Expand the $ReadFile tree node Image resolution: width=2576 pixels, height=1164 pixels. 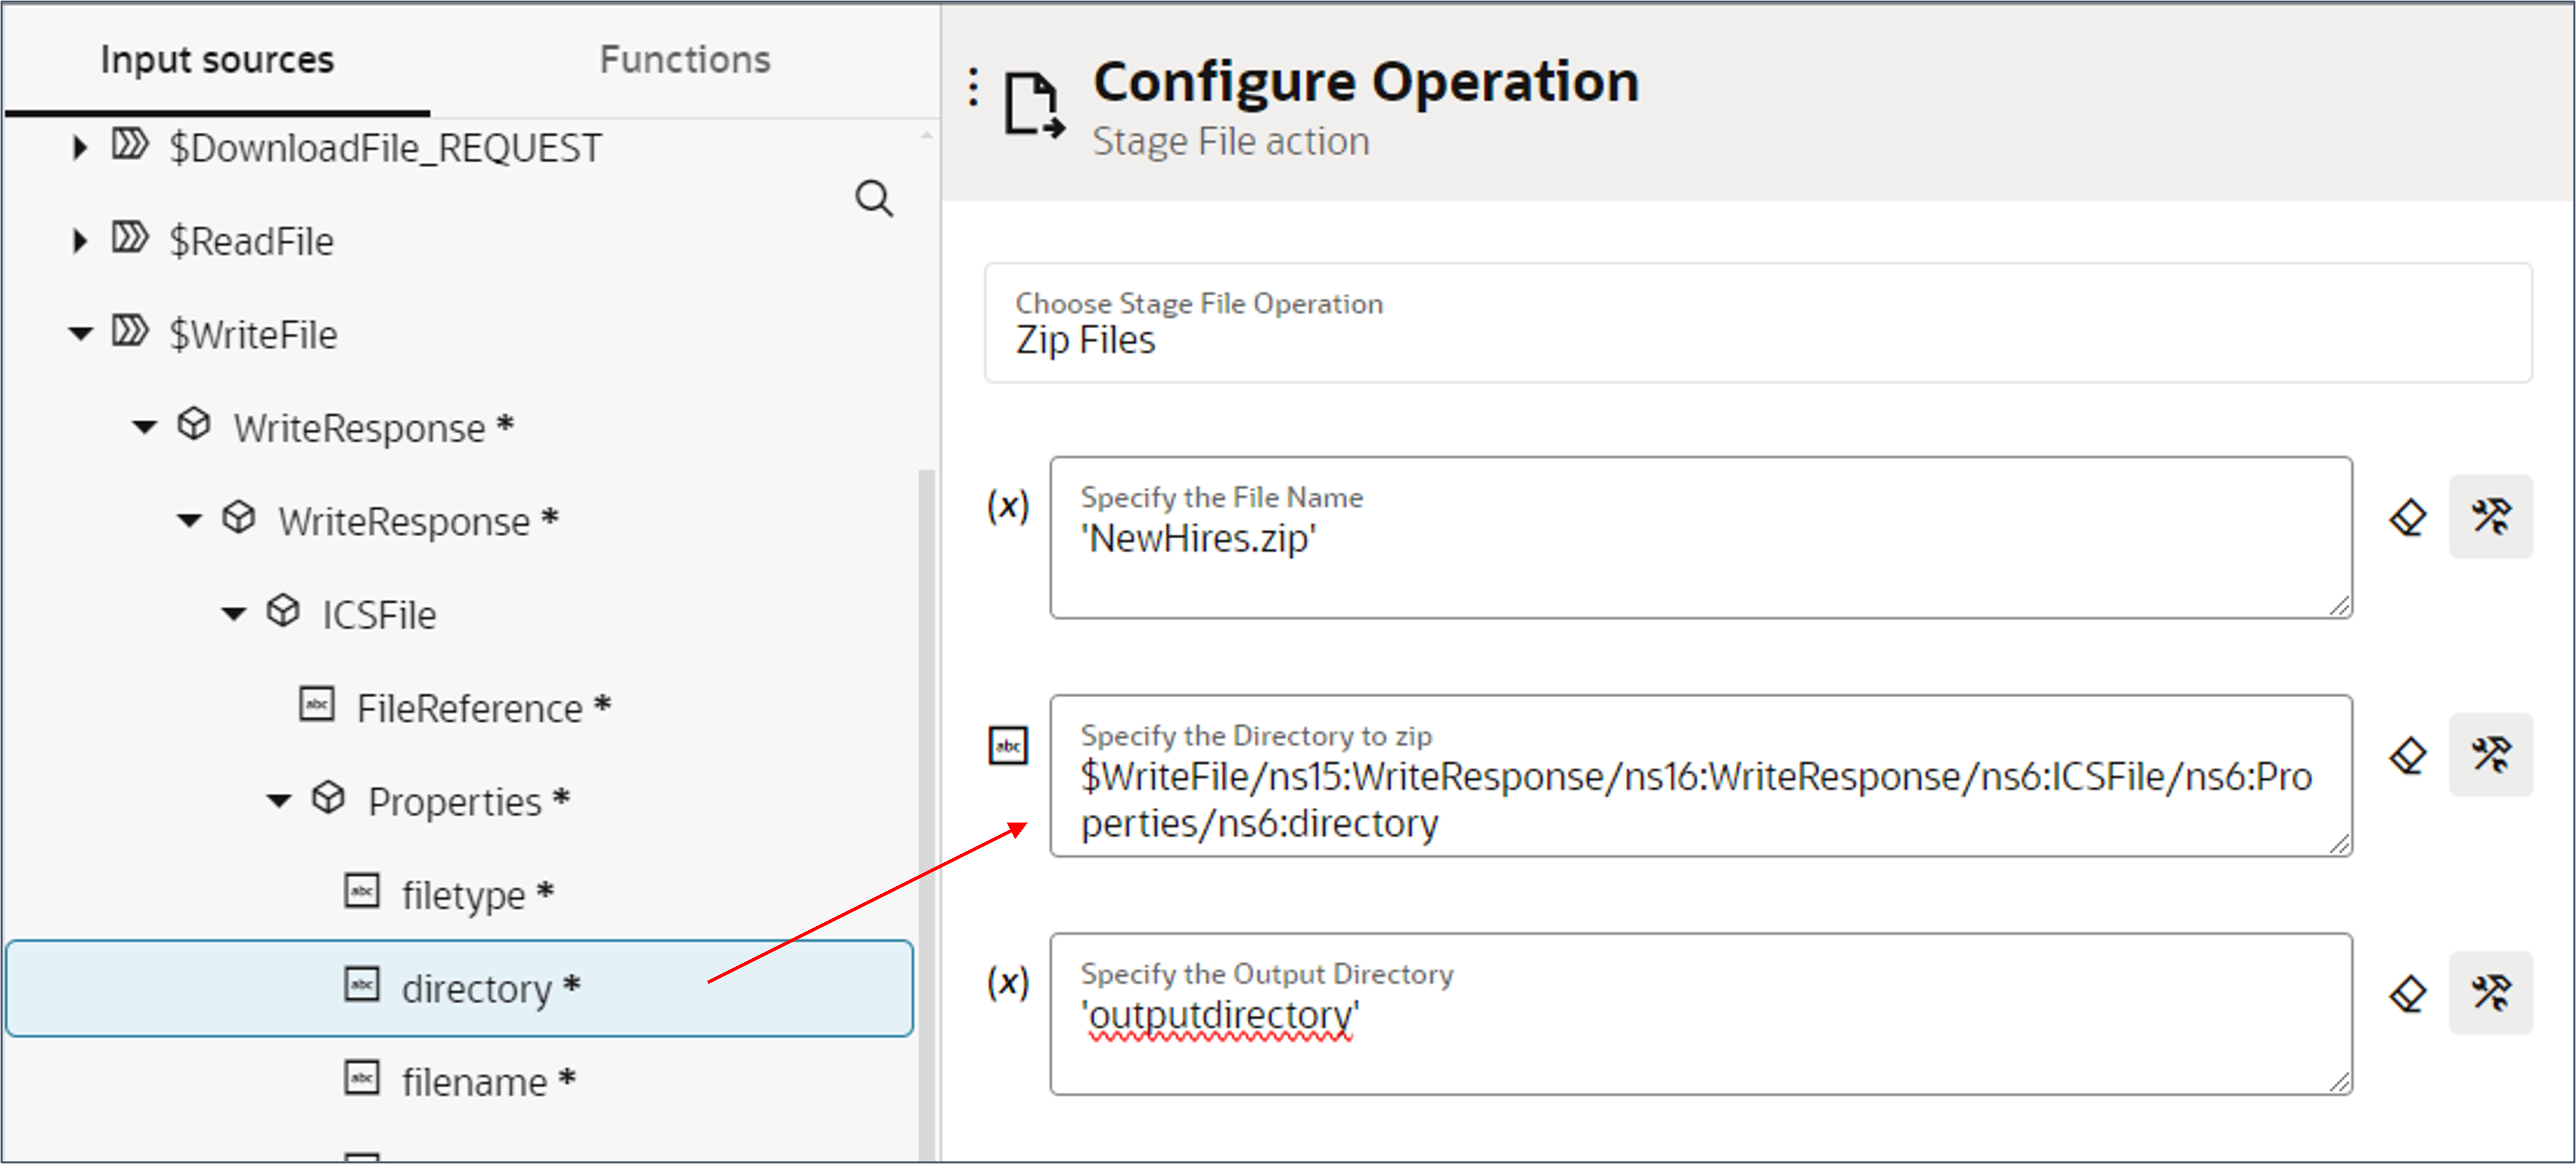coord(80,241)
